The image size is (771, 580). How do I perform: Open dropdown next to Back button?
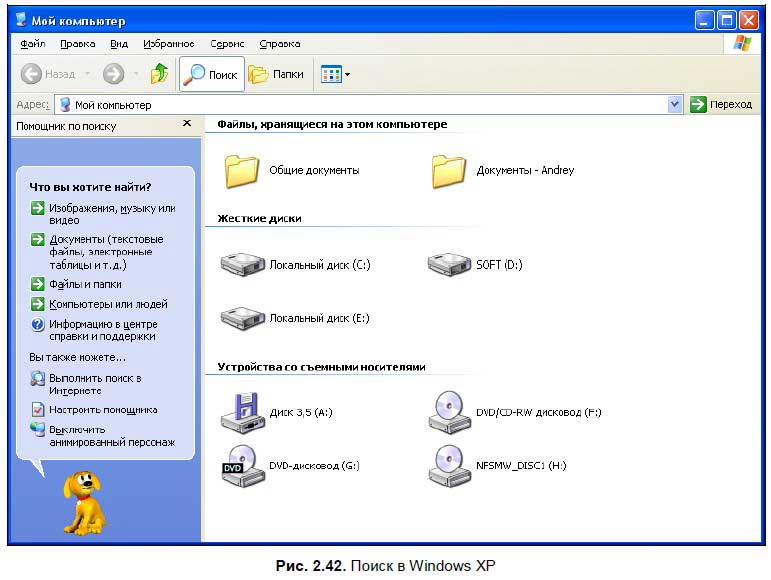pos(88,74)
